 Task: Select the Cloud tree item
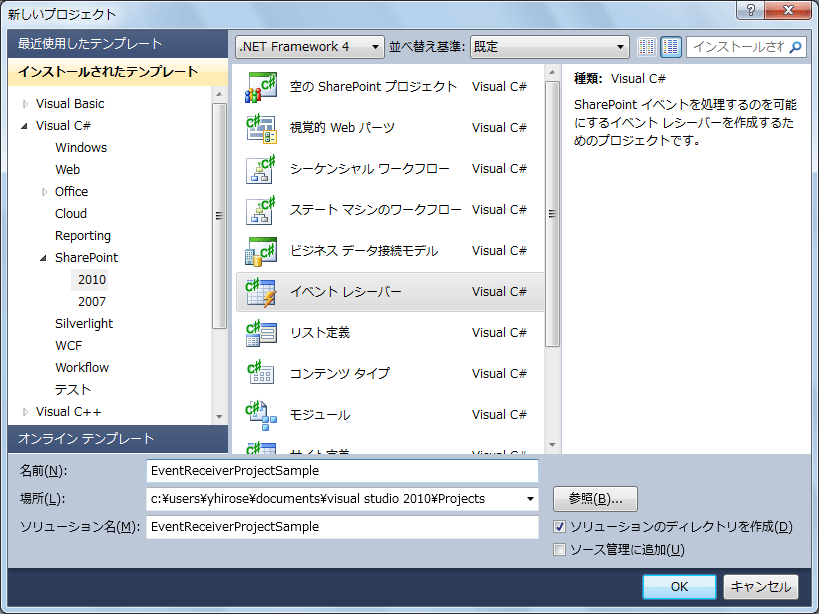click(x=71, y=214)
